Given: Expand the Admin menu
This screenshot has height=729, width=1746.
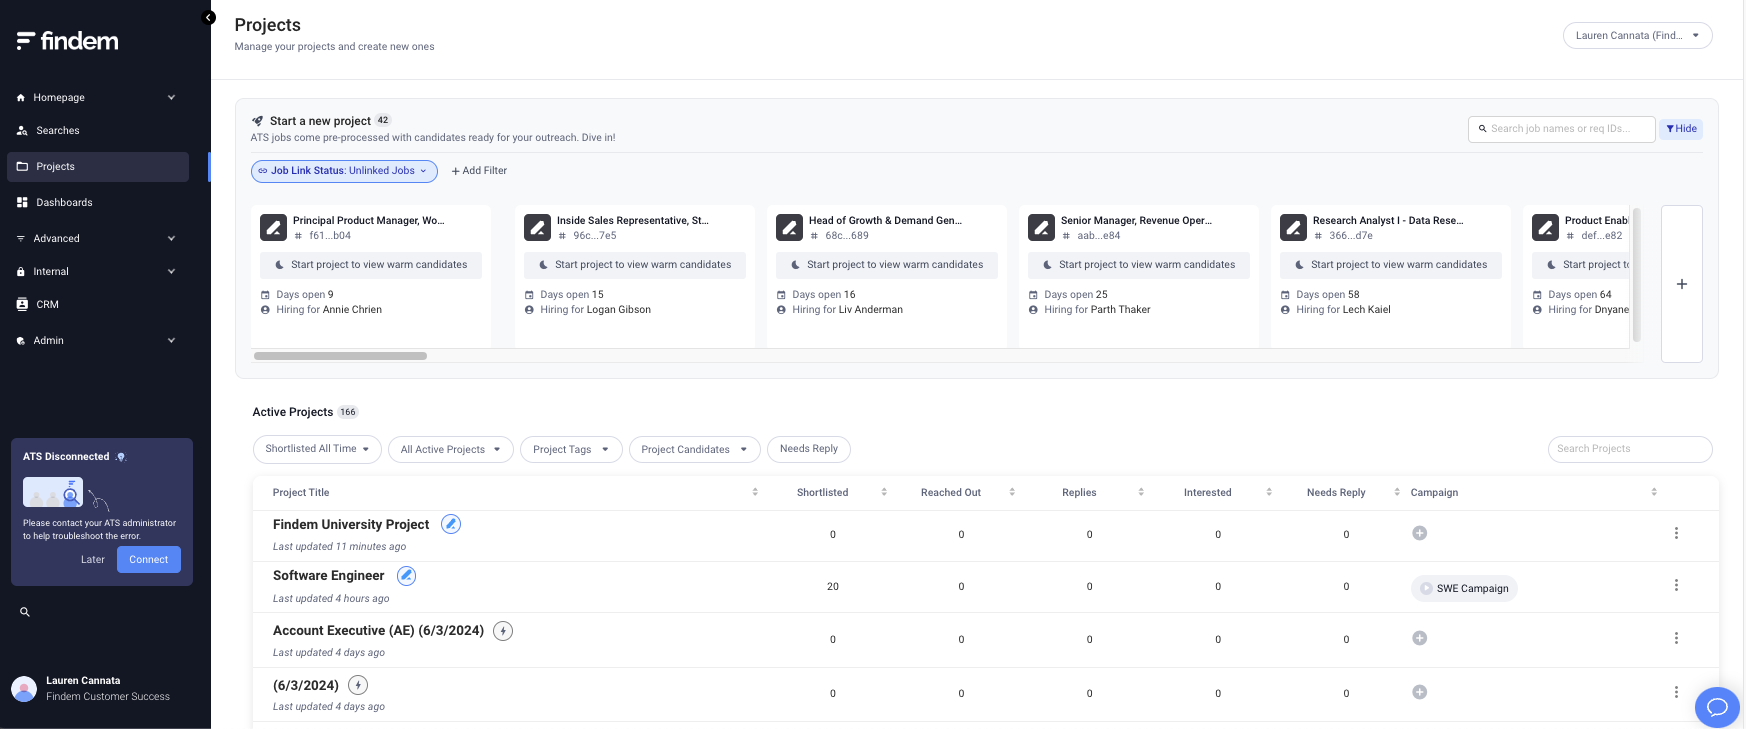Looking at the screenshot, I should (x=97, y=340).
